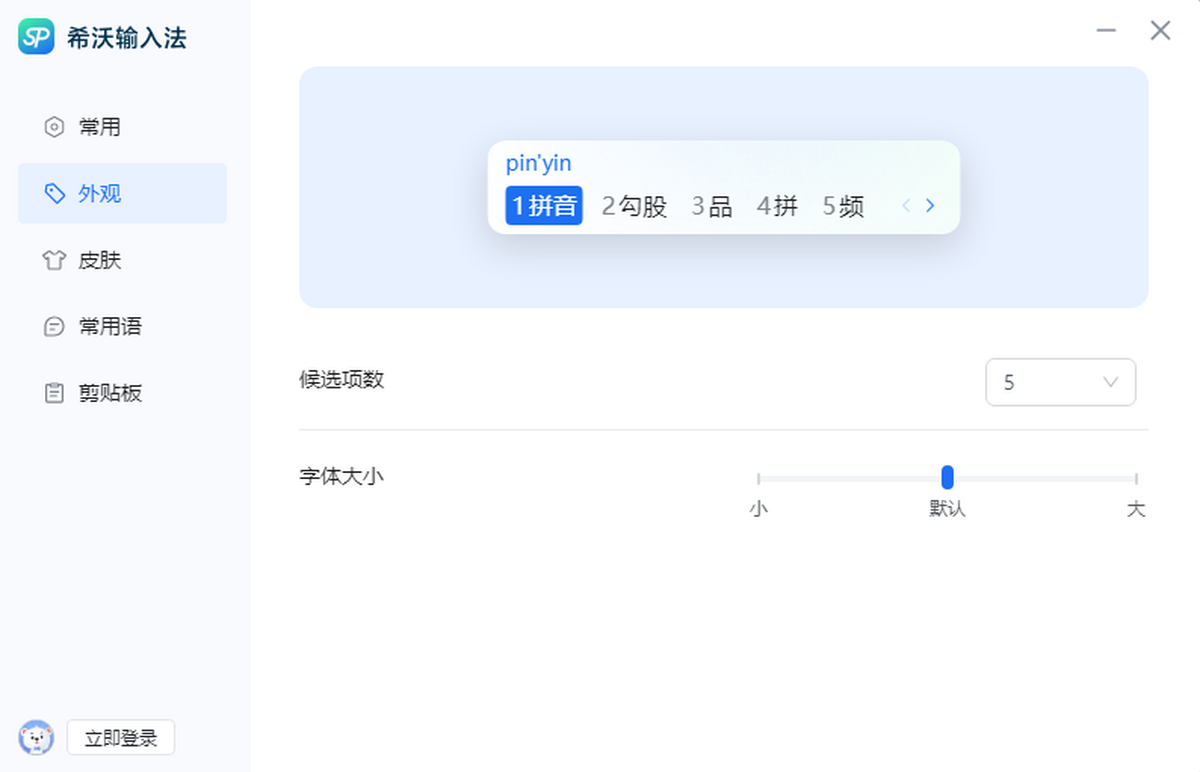Click the tag icon beside 外观
Viewport: 1200px width, 772px height.
coord(54,193)
